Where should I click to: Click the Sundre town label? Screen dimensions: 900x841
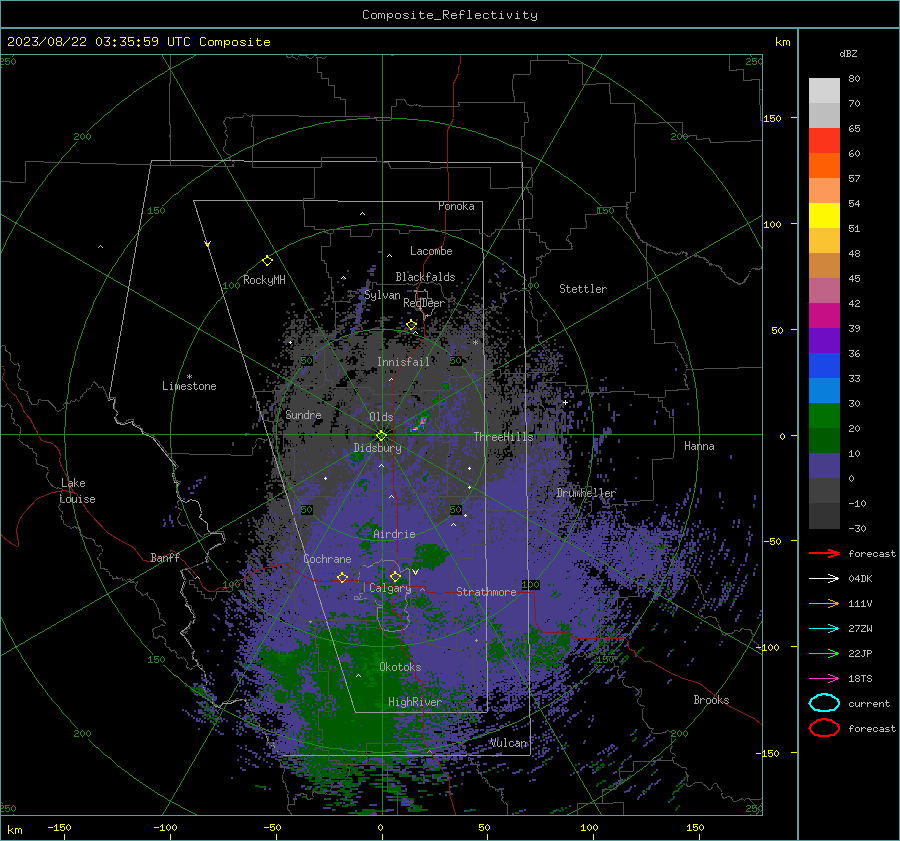coord(303,414)
